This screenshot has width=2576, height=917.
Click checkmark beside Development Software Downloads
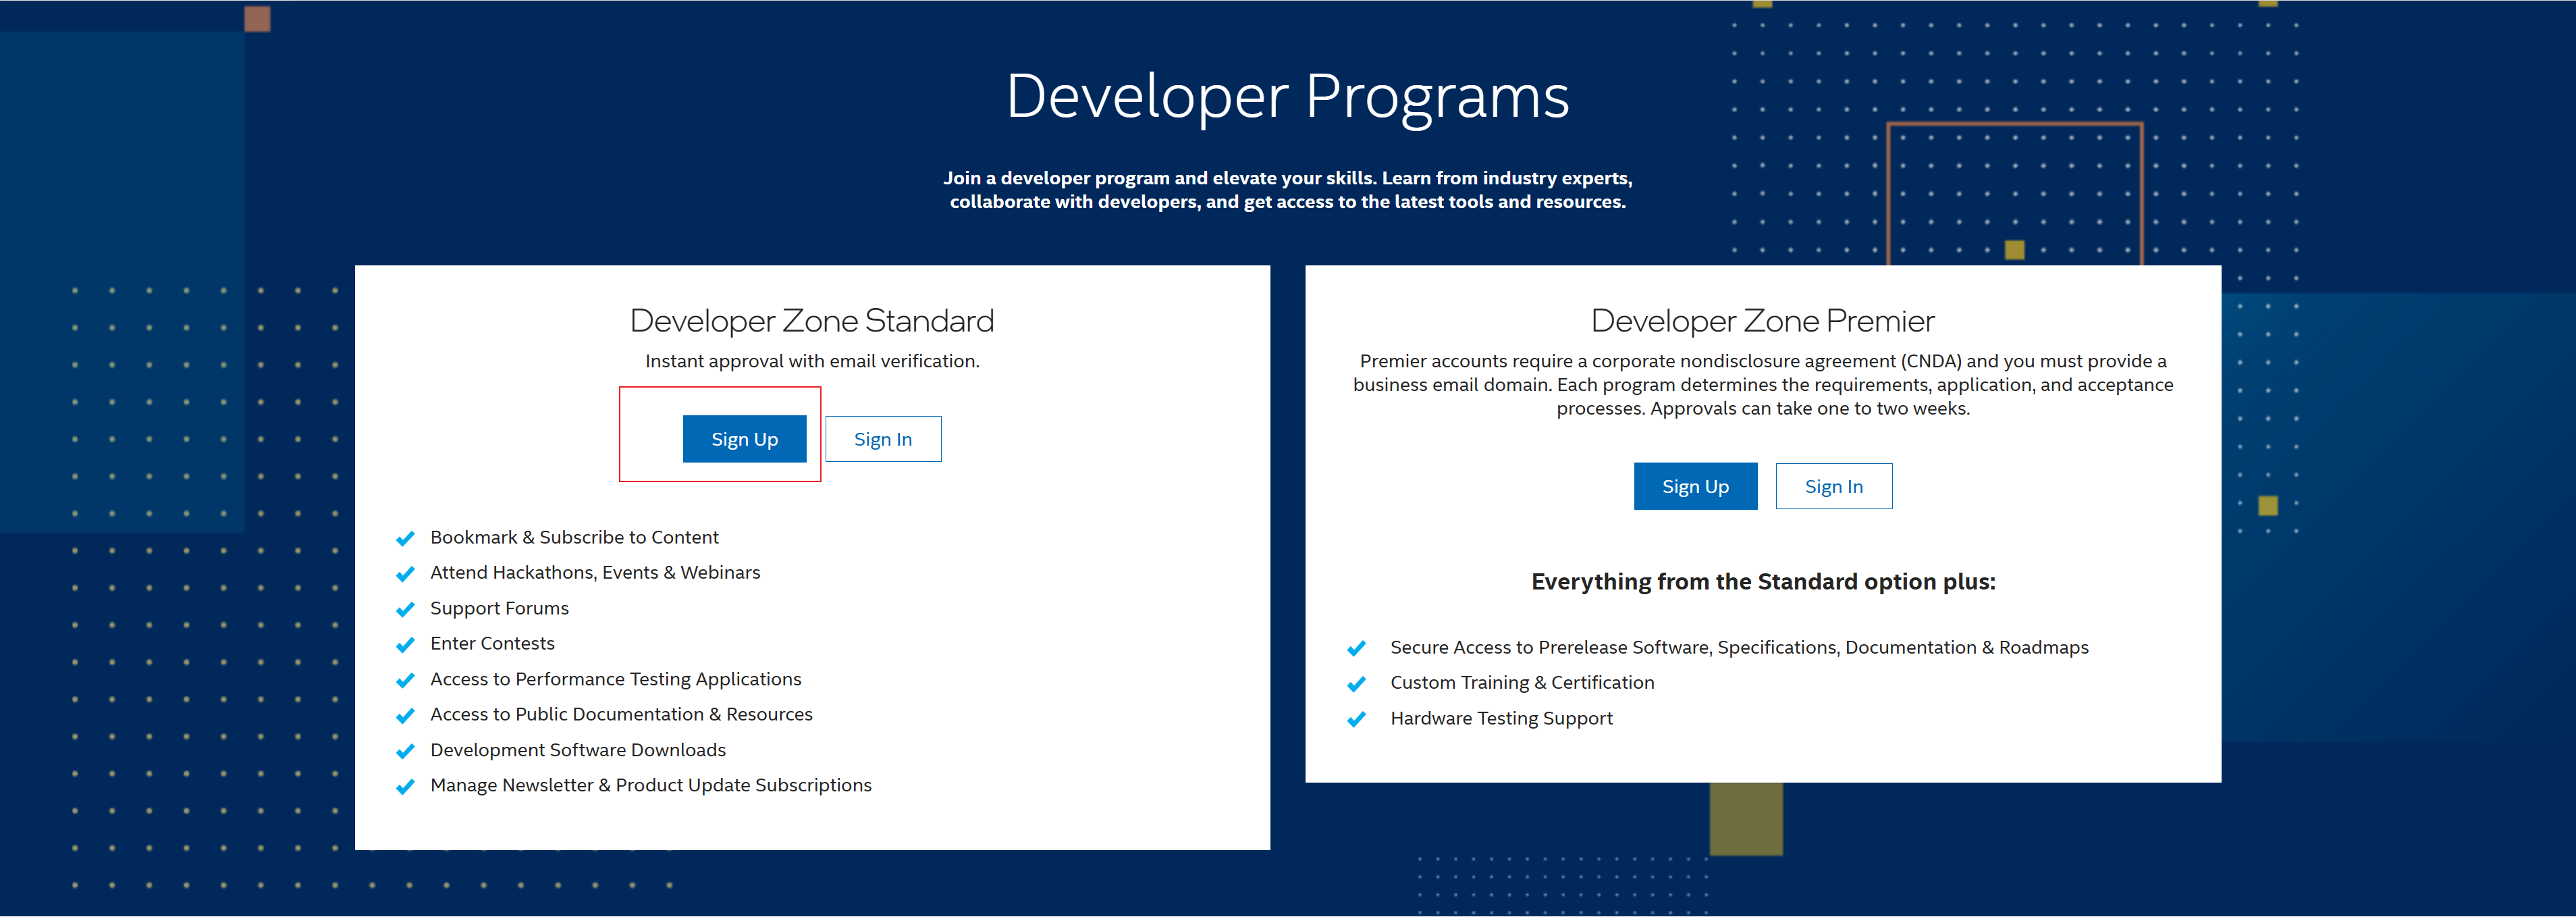tap(405, 752)
